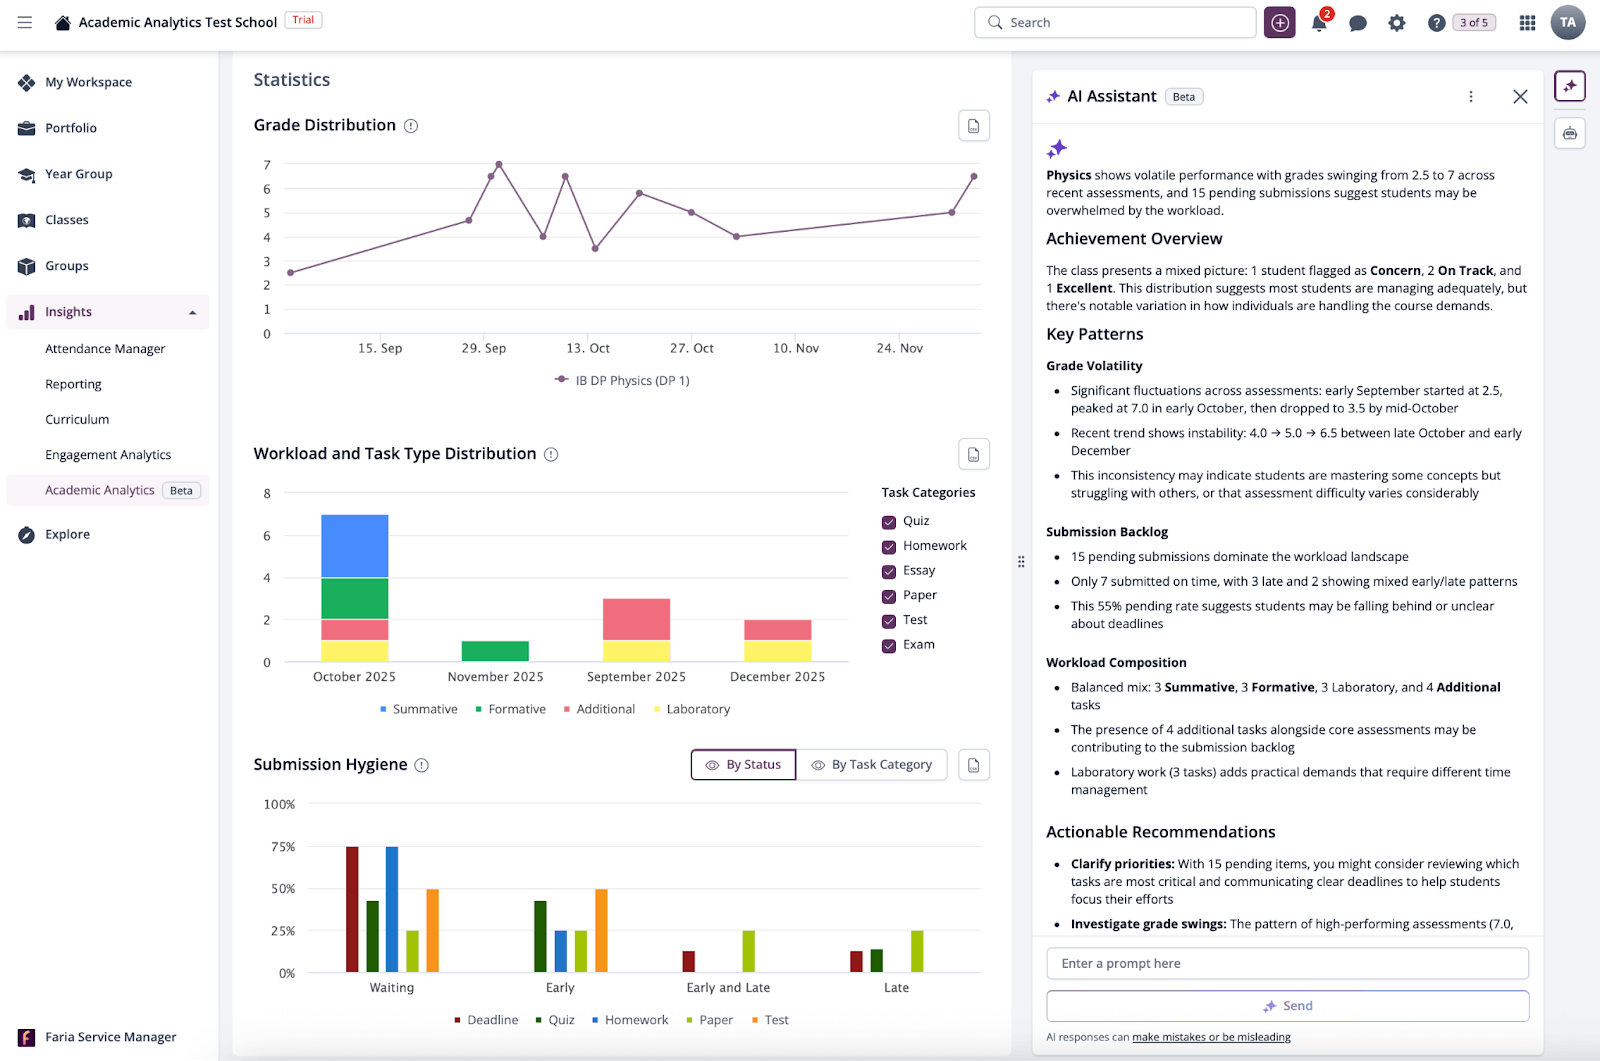
Task: Open Engagement Analytics in the sidebar
Action: [x=108, y=455]
